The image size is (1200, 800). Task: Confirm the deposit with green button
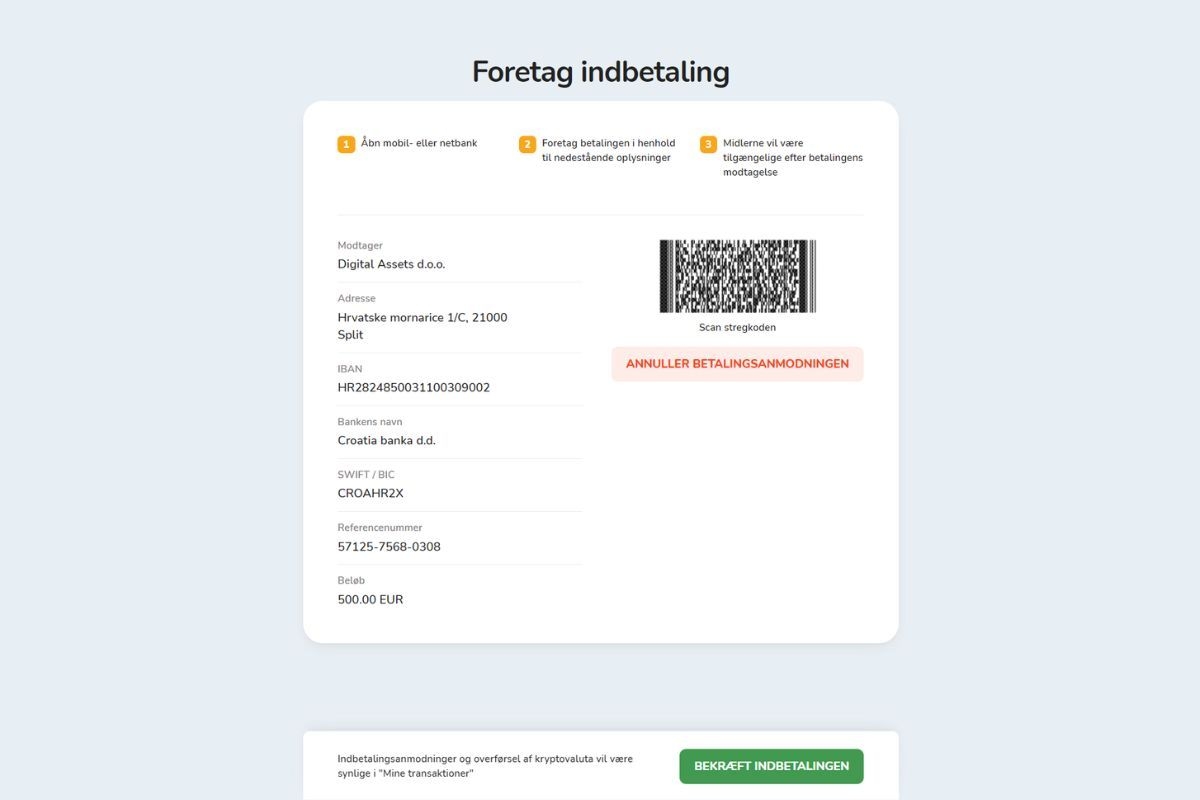[771, 766]
